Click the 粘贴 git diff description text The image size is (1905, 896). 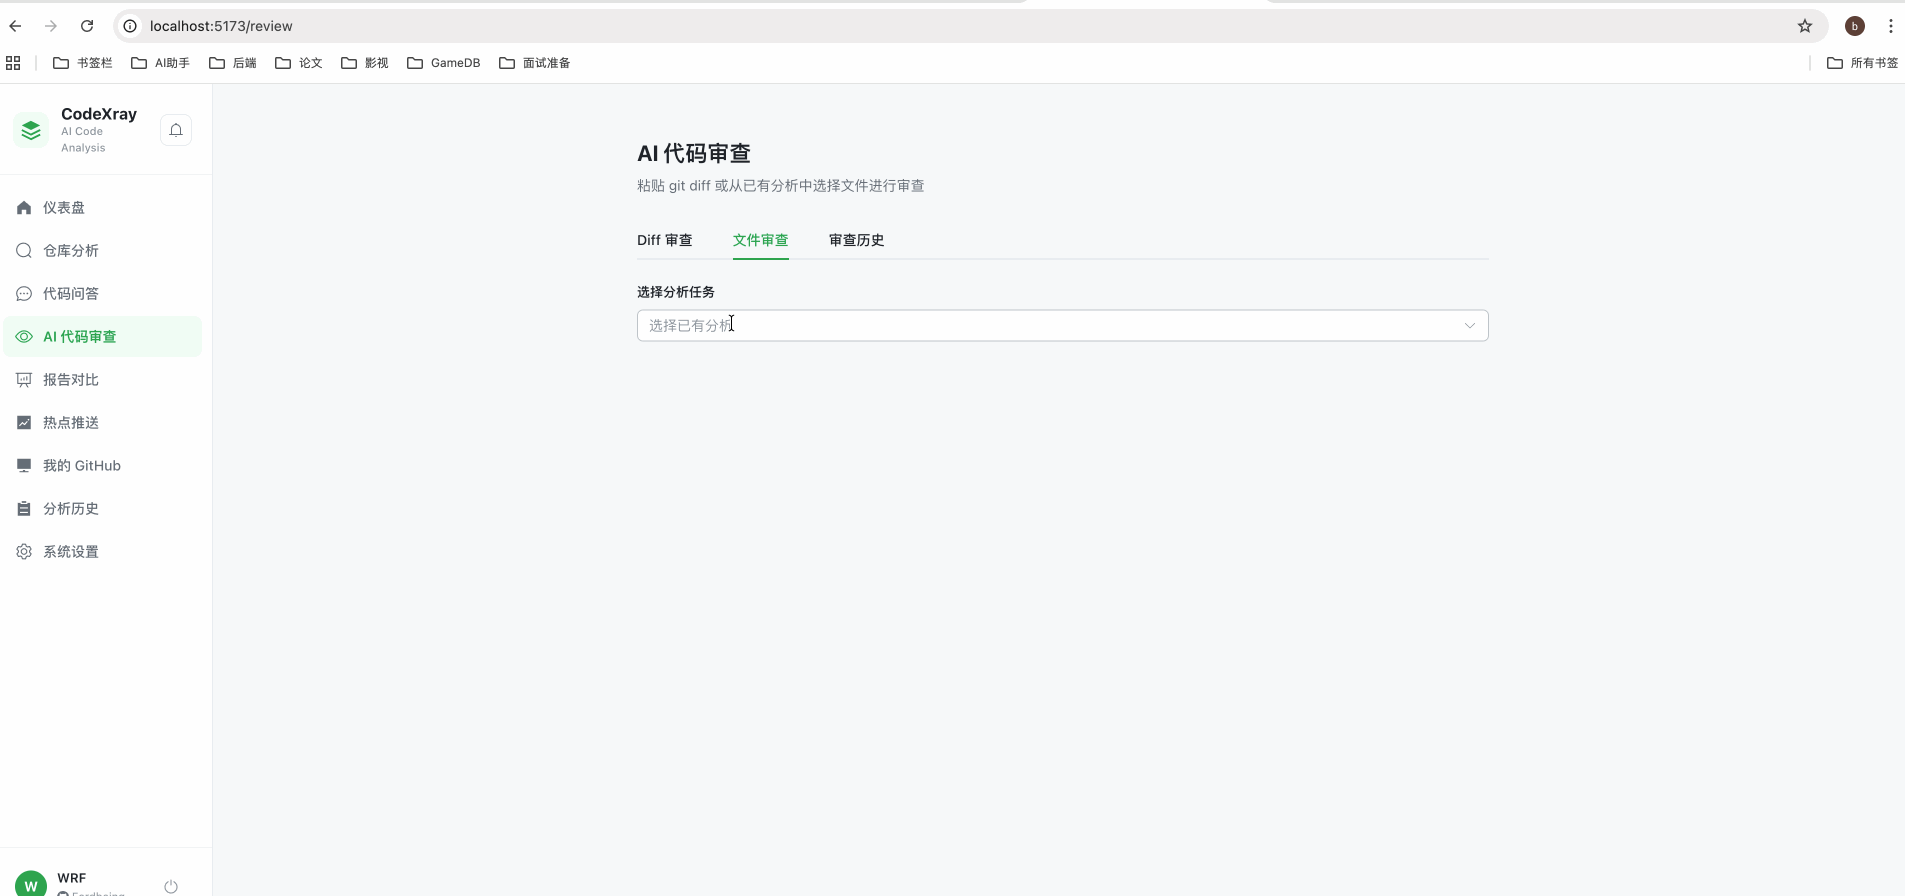(x=781, y=186)
